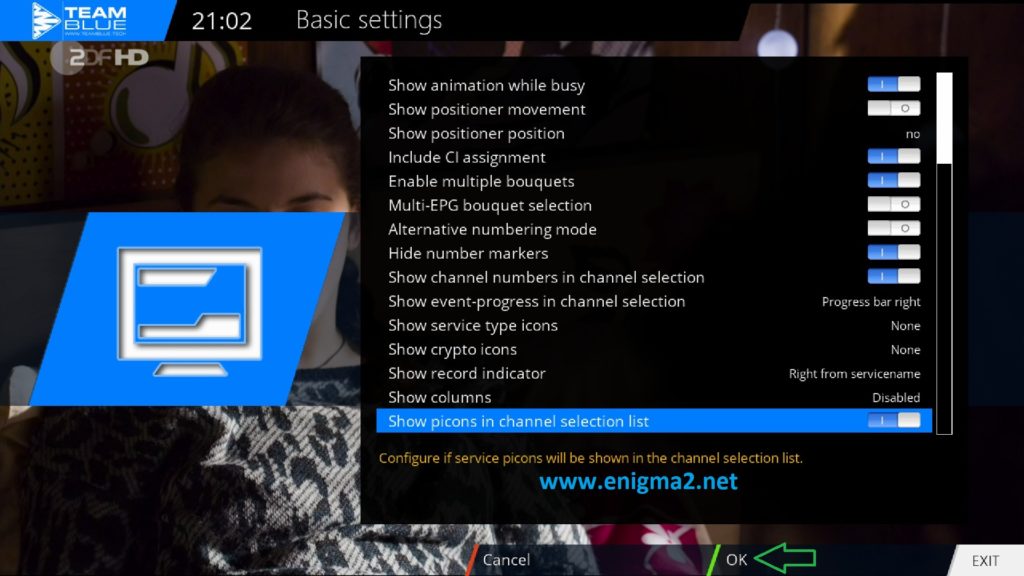Disable Hide number markers
1024x576 pixels.
click(896, 252)
